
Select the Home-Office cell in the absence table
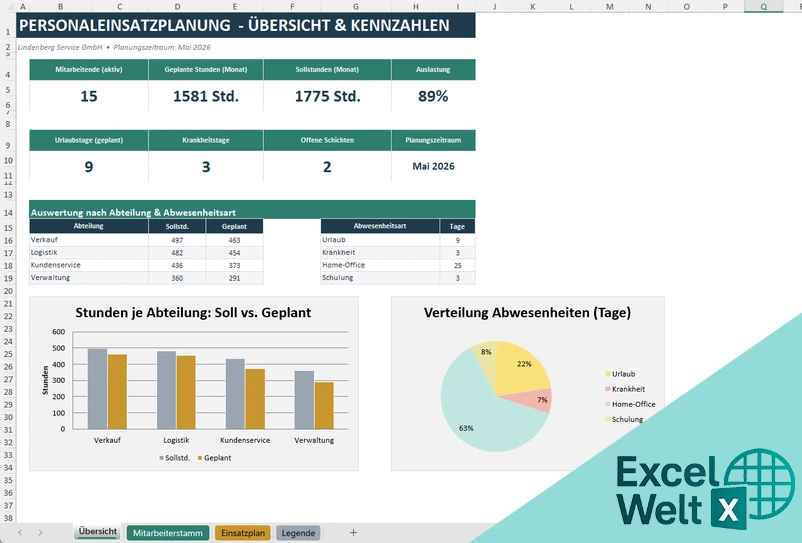coord(380,265)
